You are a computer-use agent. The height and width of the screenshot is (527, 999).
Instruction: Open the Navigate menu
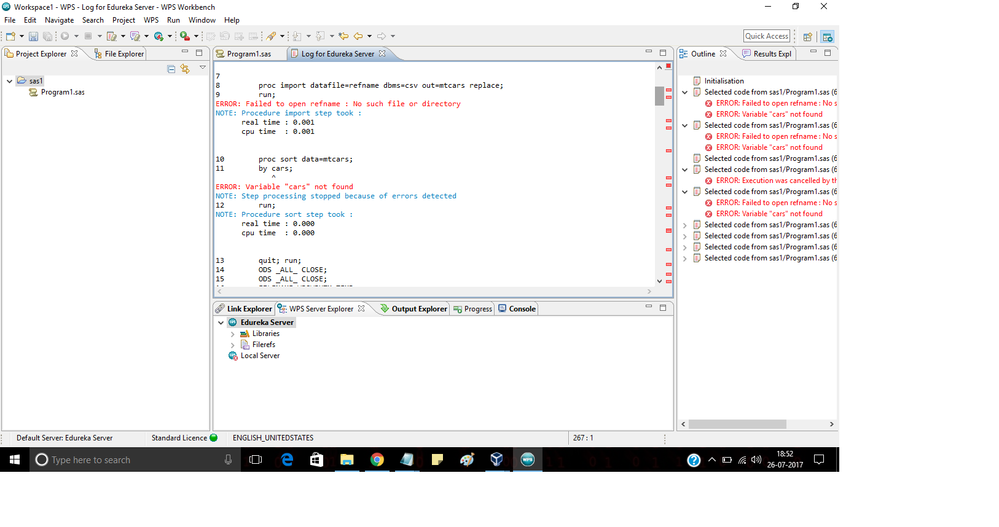pos(59,20)
